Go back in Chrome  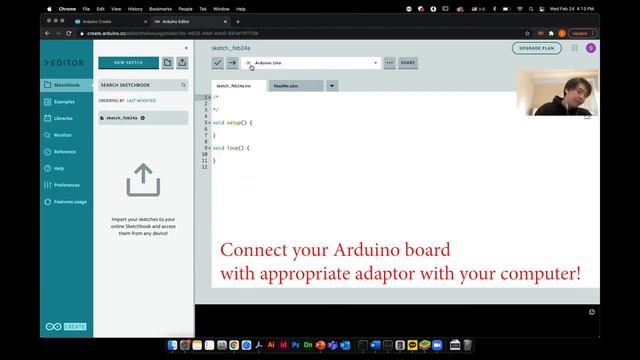(47, 33)
